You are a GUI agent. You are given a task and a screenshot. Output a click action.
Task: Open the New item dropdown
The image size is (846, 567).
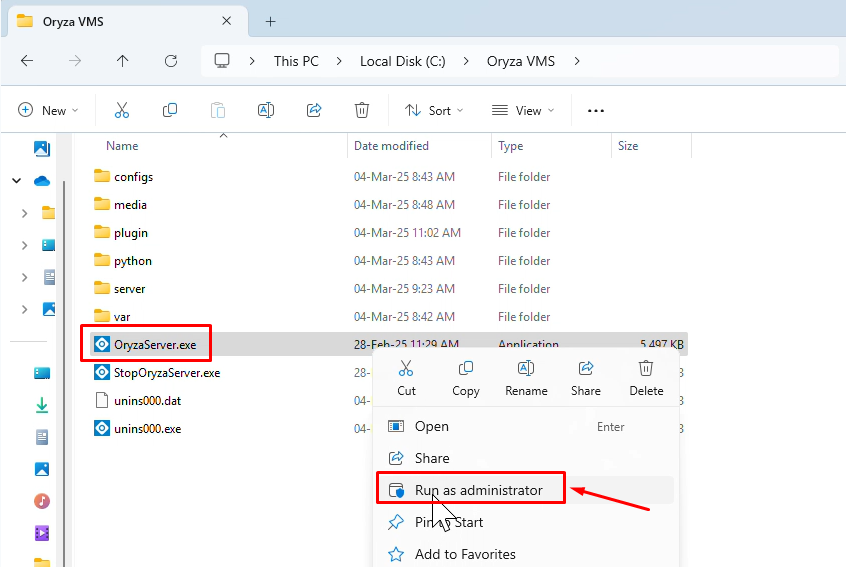(x=49, y=110)
